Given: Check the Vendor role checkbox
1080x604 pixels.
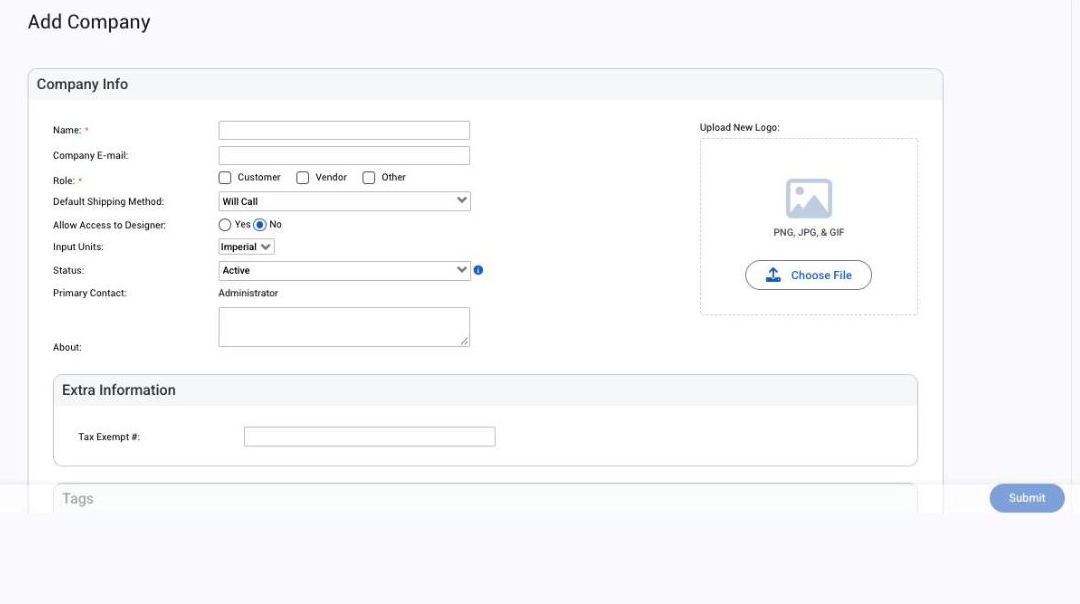Looking at the screenshot, I should (x=302, y=178).
